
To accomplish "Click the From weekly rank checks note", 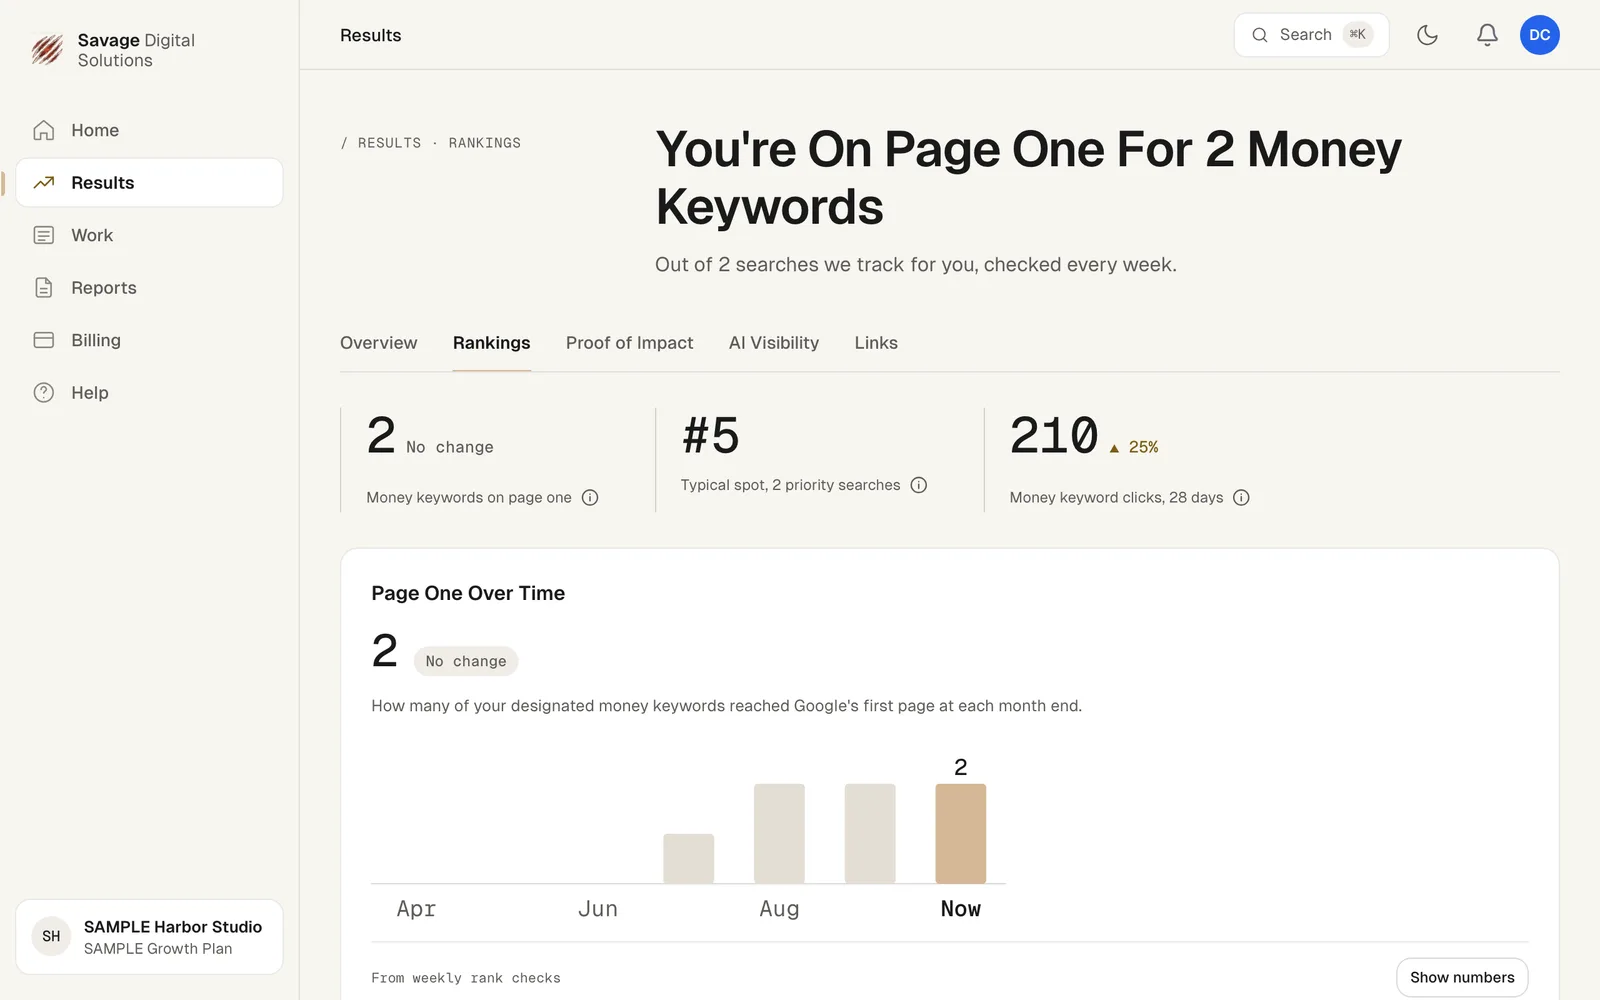I will [466, 978].
